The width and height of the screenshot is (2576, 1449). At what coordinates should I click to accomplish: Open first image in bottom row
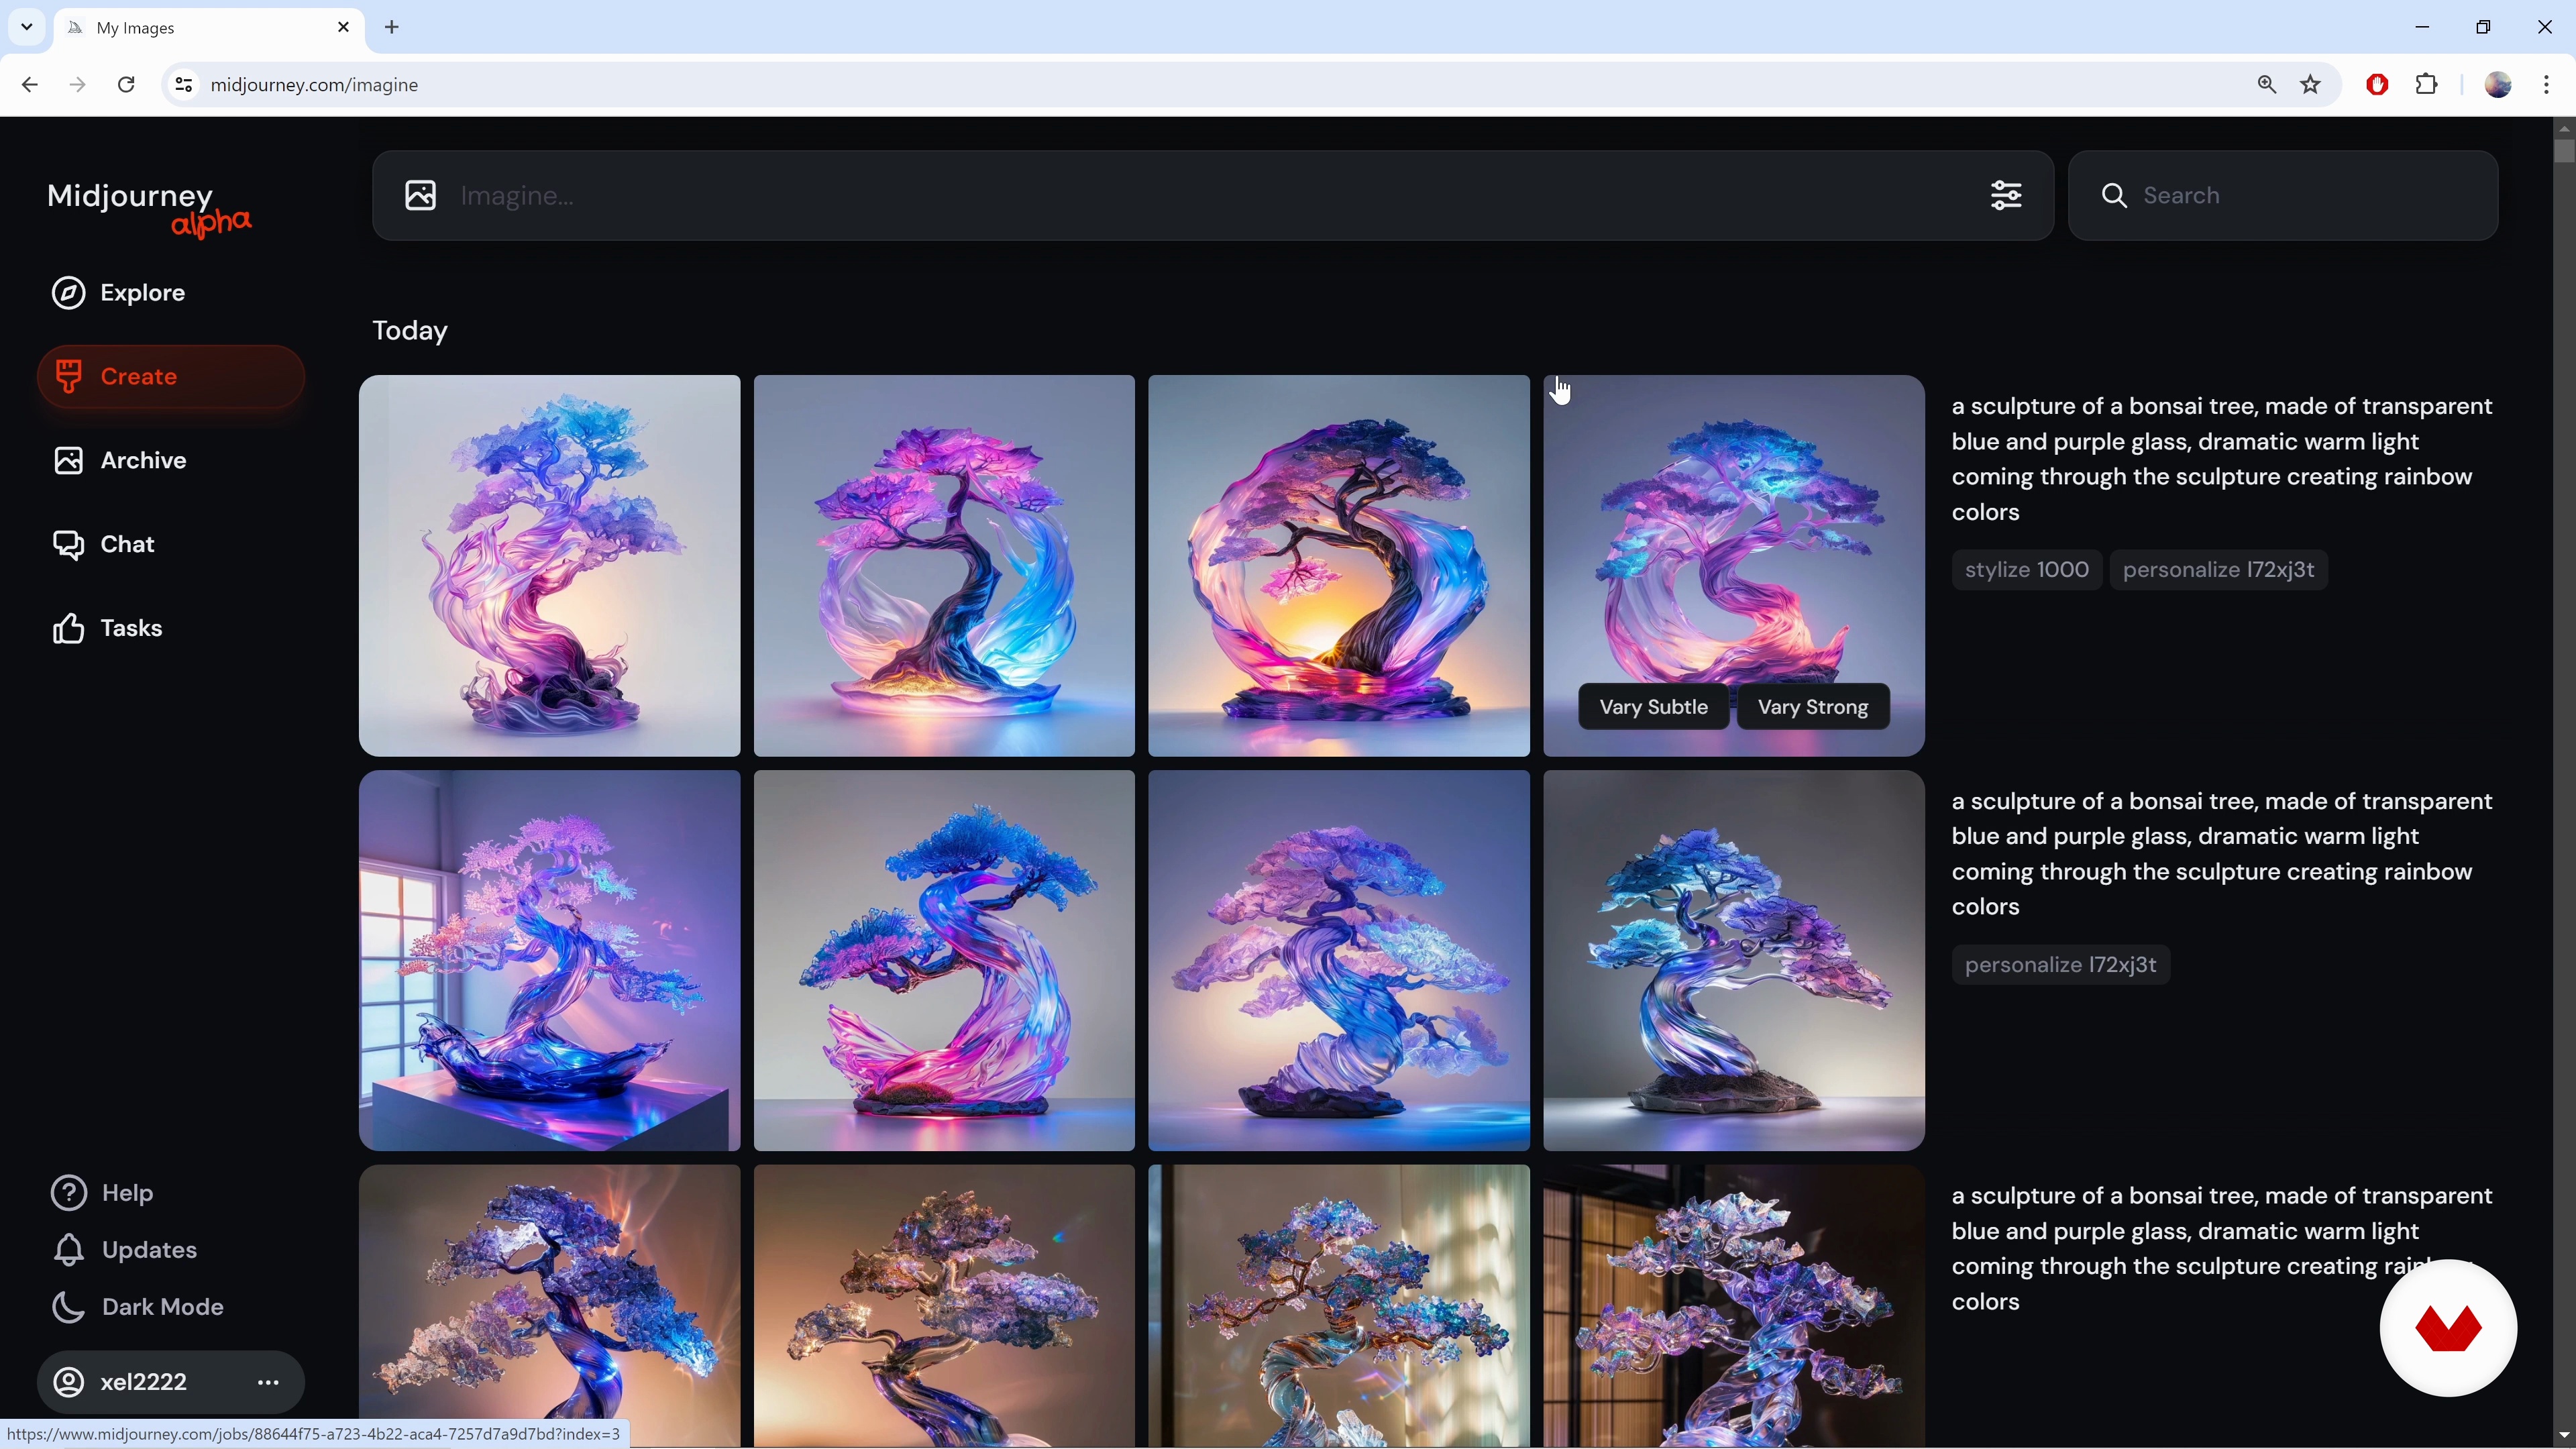[549, 1306]
